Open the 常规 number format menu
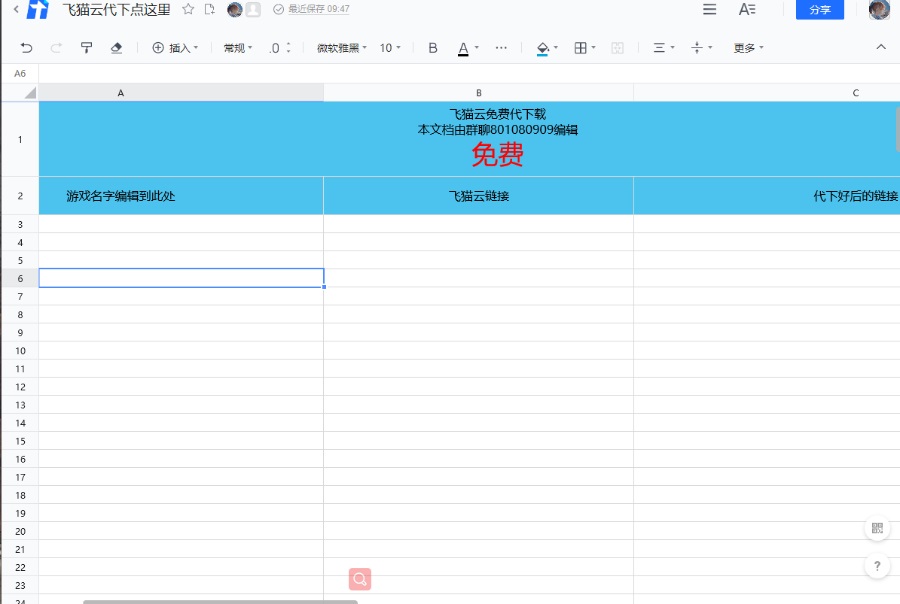This screenshot has height=604, width=900. click(238, 48)
